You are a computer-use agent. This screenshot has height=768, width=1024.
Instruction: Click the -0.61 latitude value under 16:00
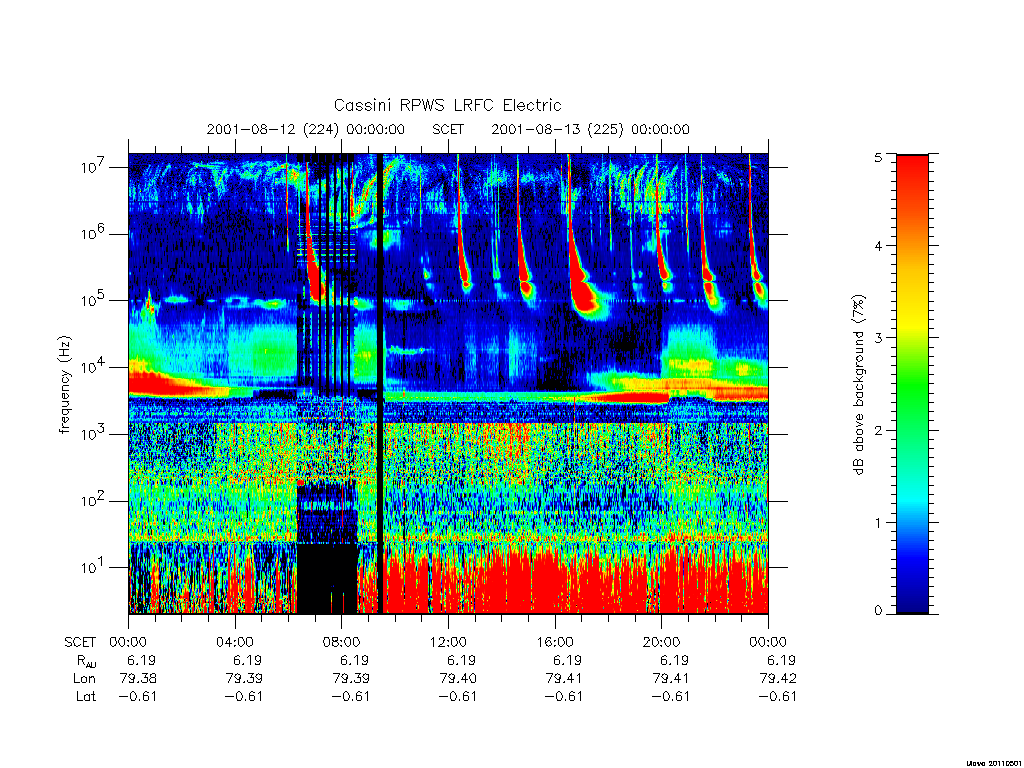(564, 696)
